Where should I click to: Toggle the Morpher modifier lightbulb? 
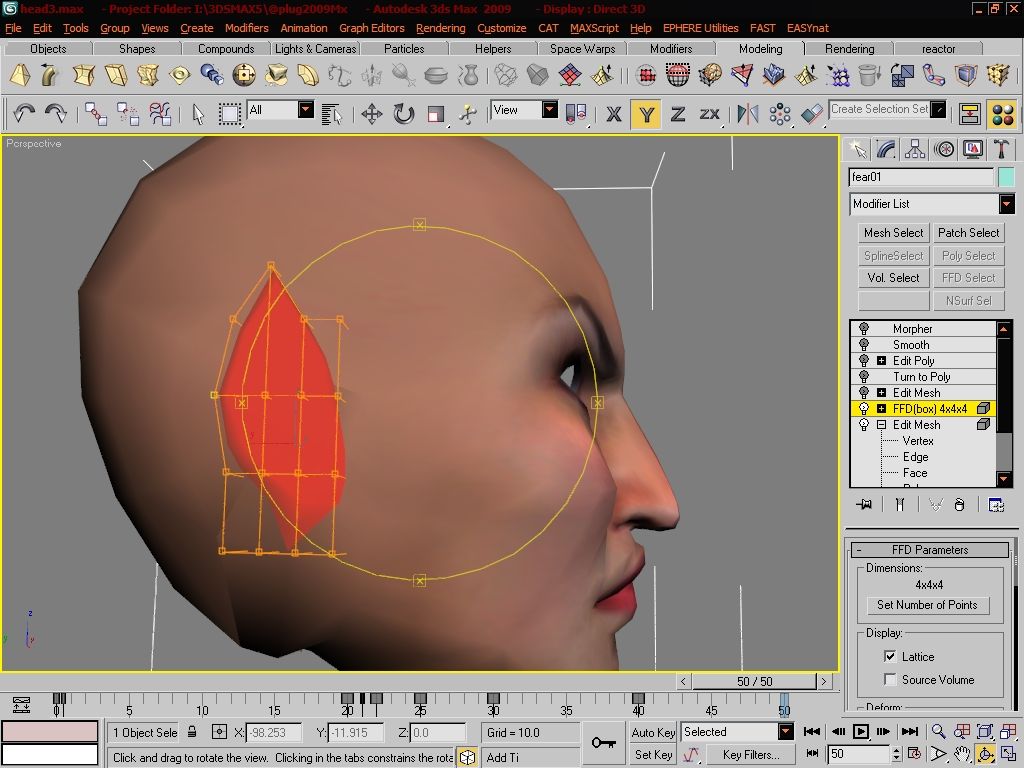[864, 328]
